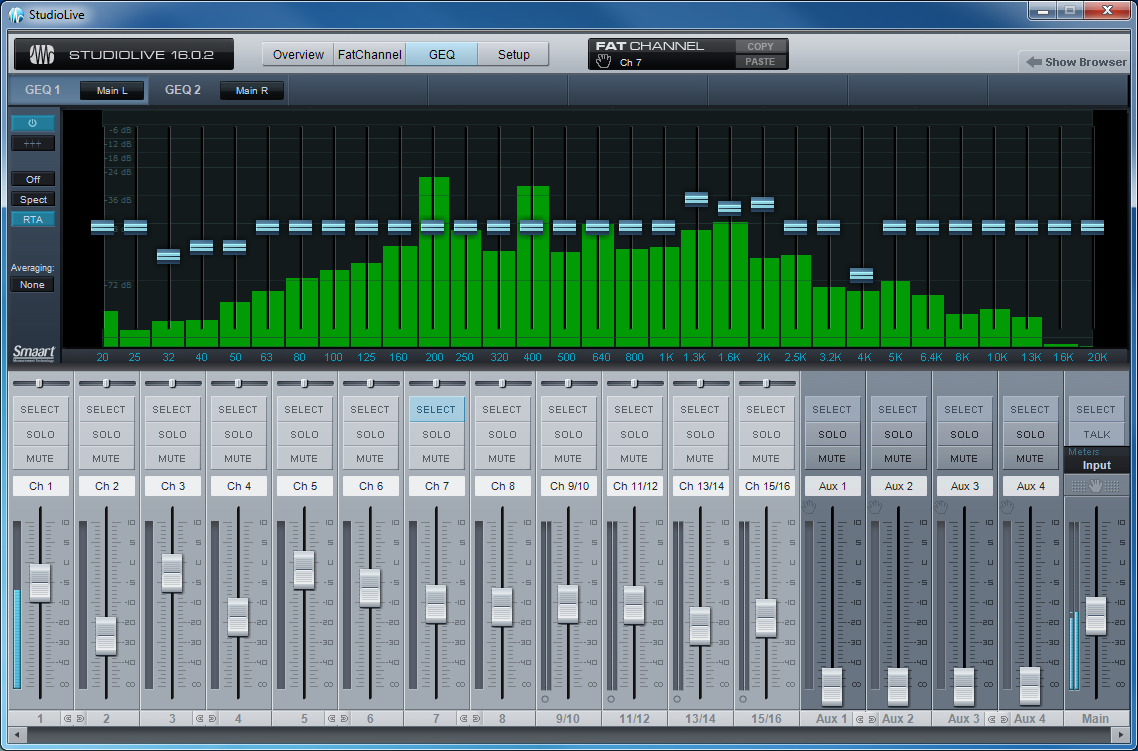Click the link icon between Aux 1 and Aux 2
This screenshot has height=751, width=1138.
[866, 718]
